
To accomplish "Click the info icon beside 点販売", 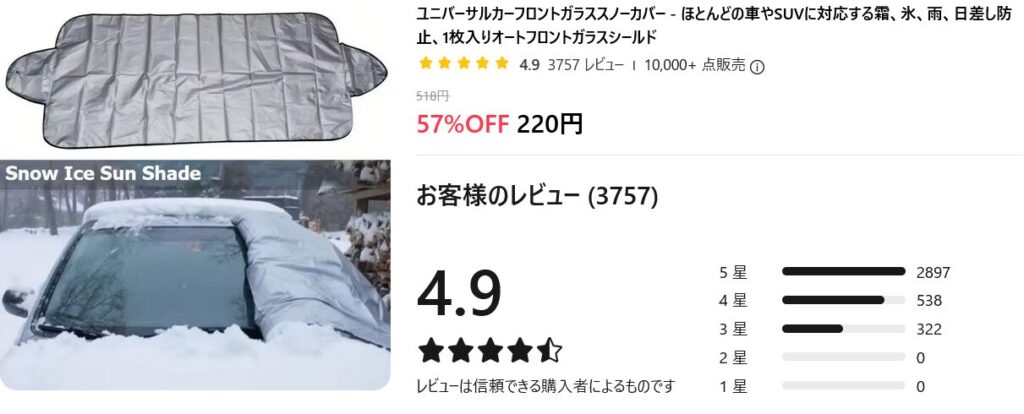I will click(757, 67).
